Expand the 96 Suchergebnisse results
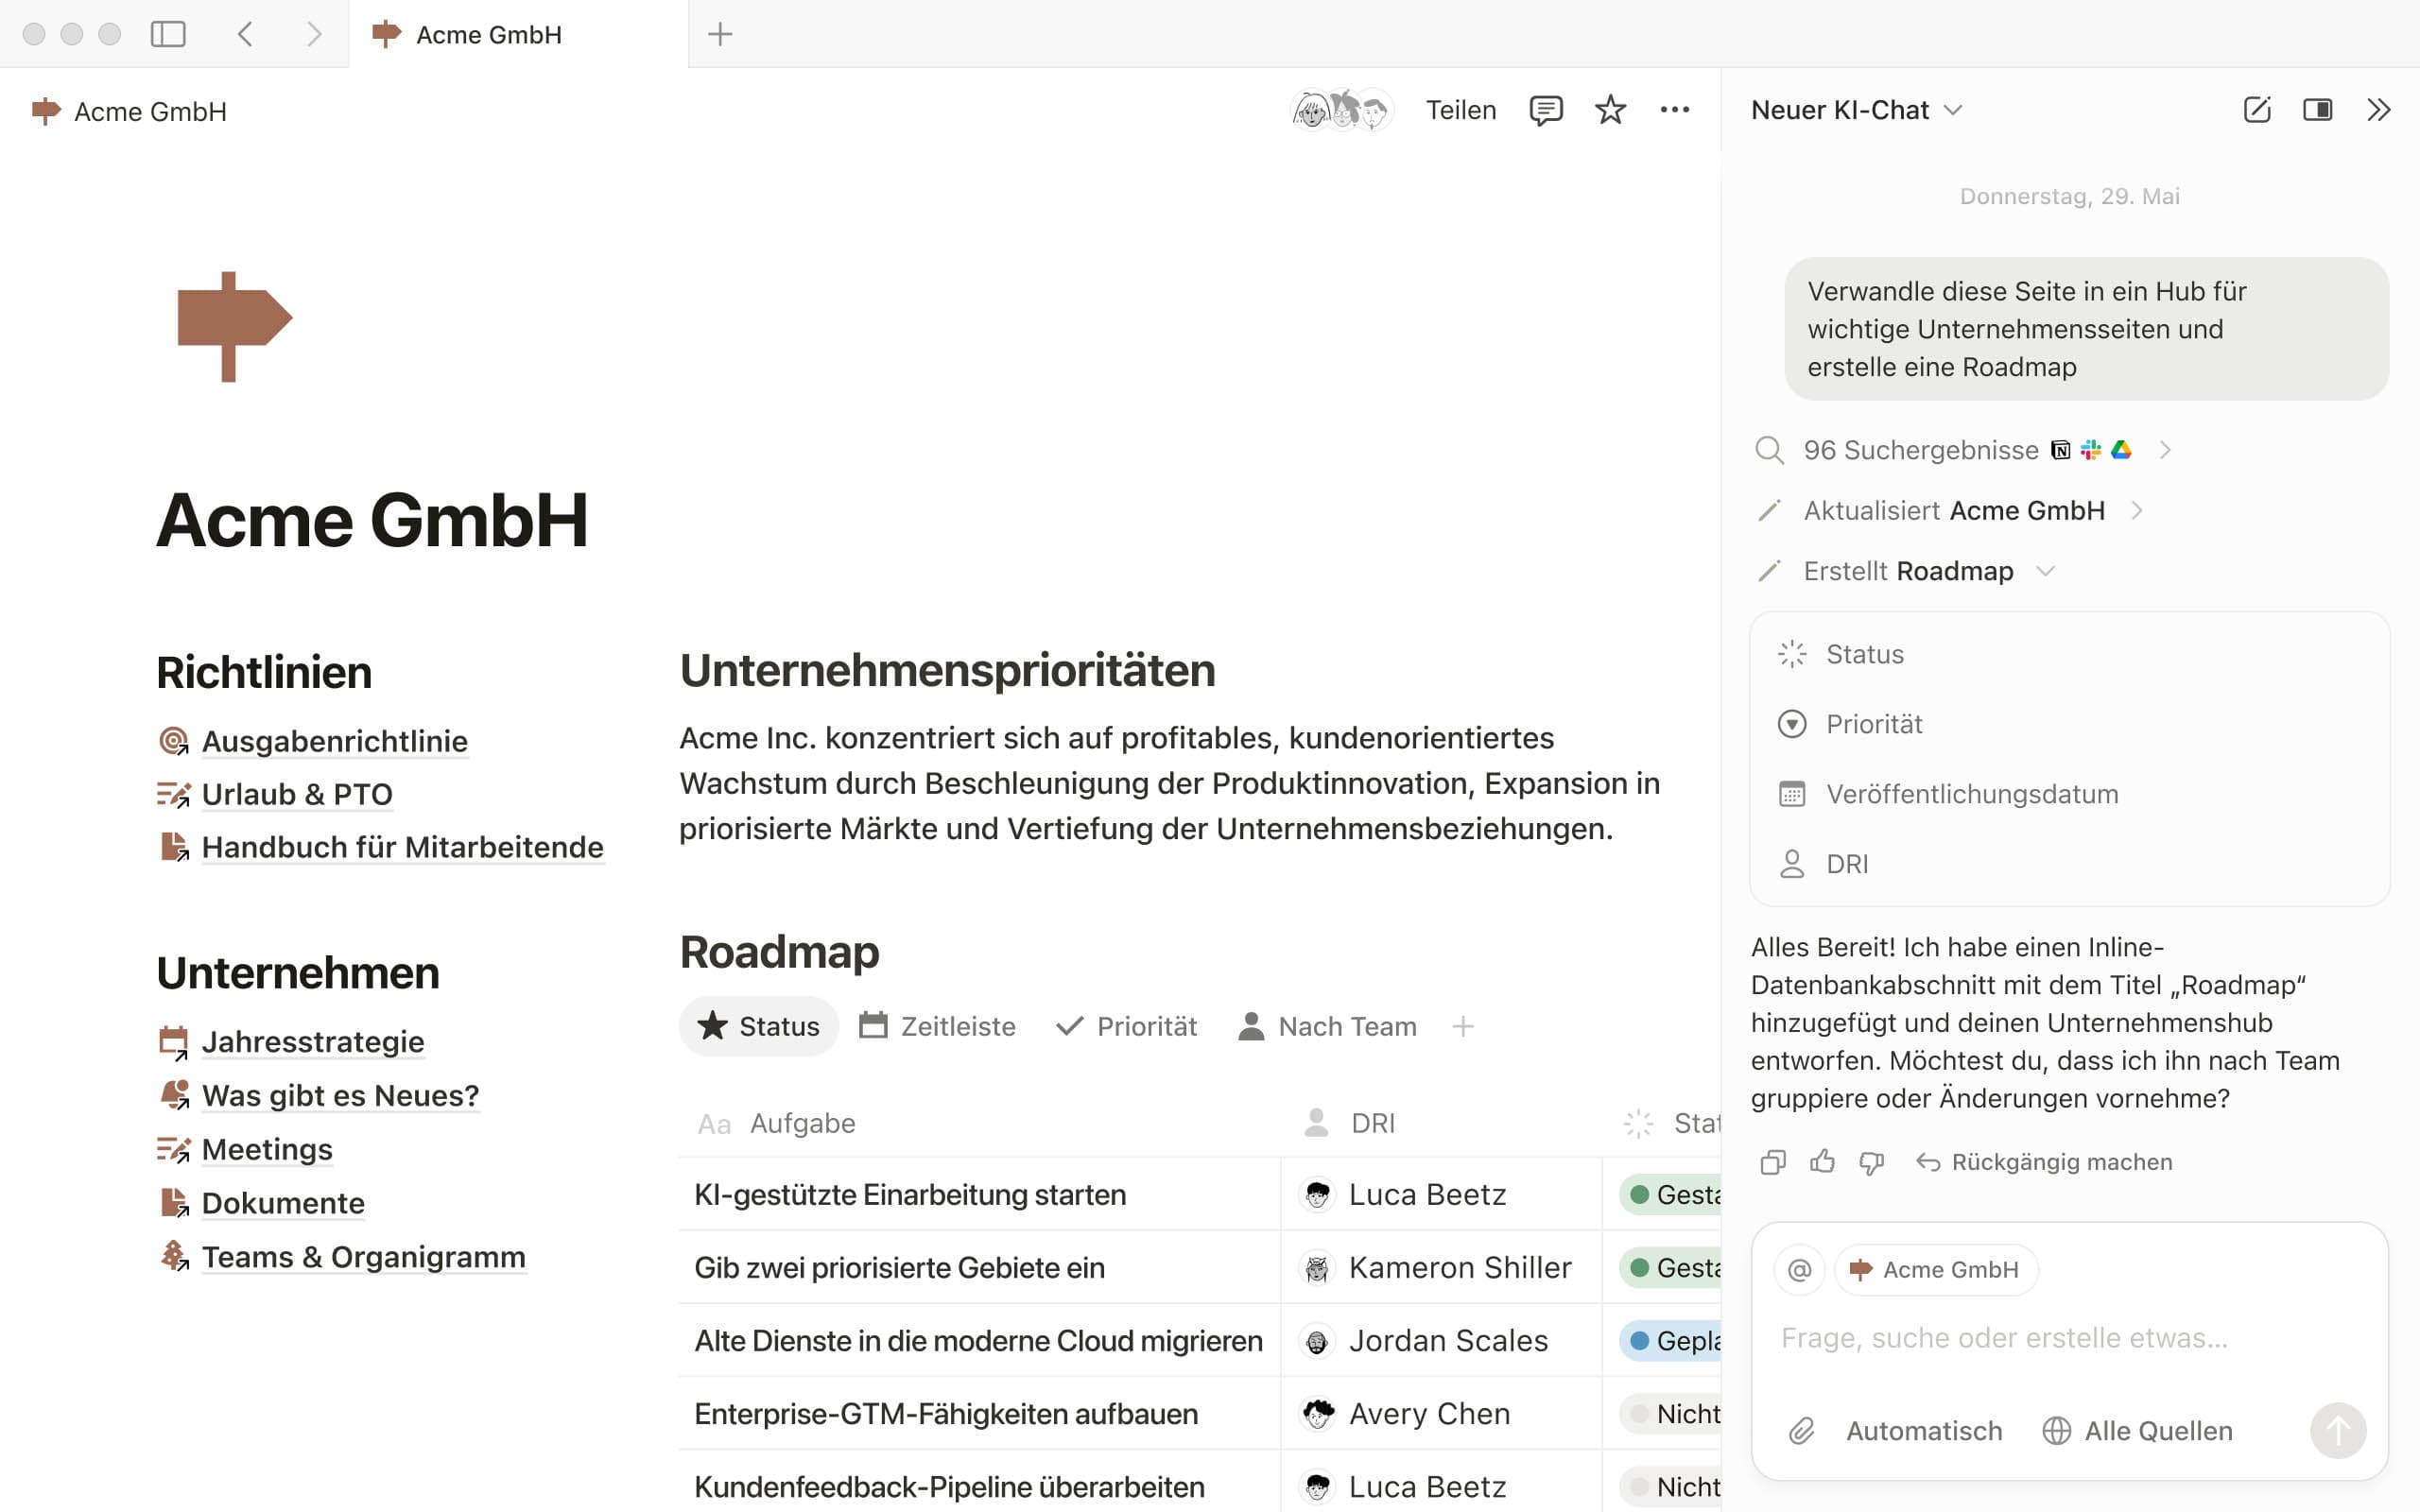 2165,450
